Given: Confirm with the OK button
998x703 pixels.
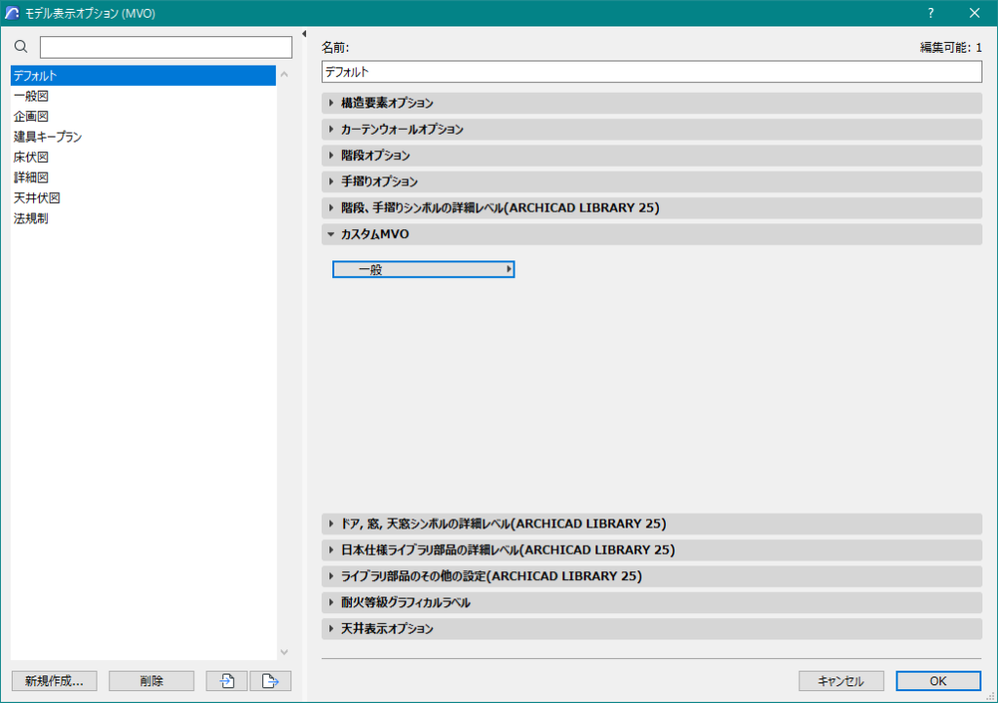Looking at the screenshot, I should [x=938, y=681].
